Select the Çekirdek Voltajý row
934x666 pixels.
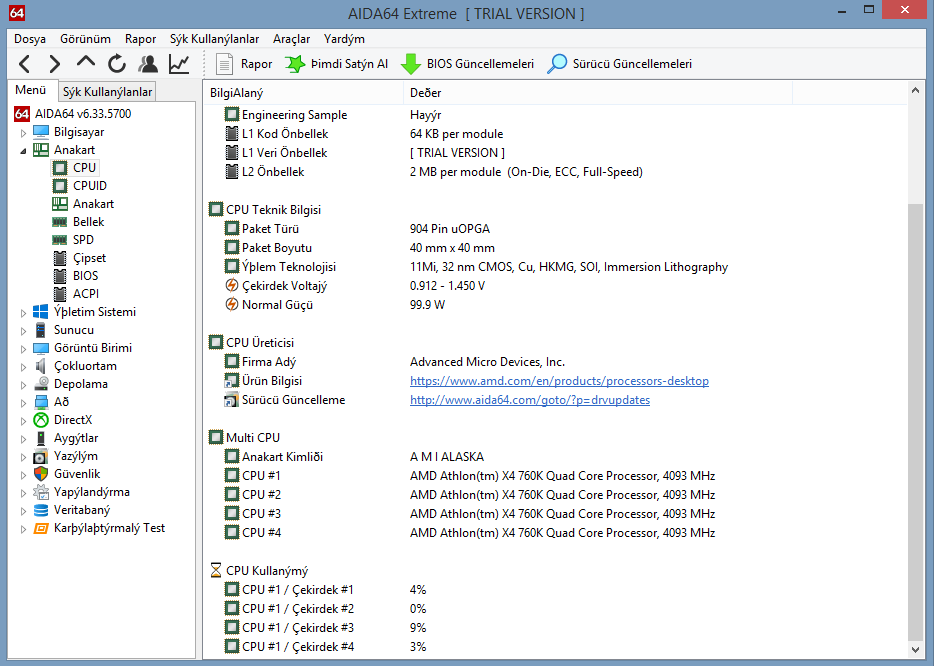coord(556,286)
